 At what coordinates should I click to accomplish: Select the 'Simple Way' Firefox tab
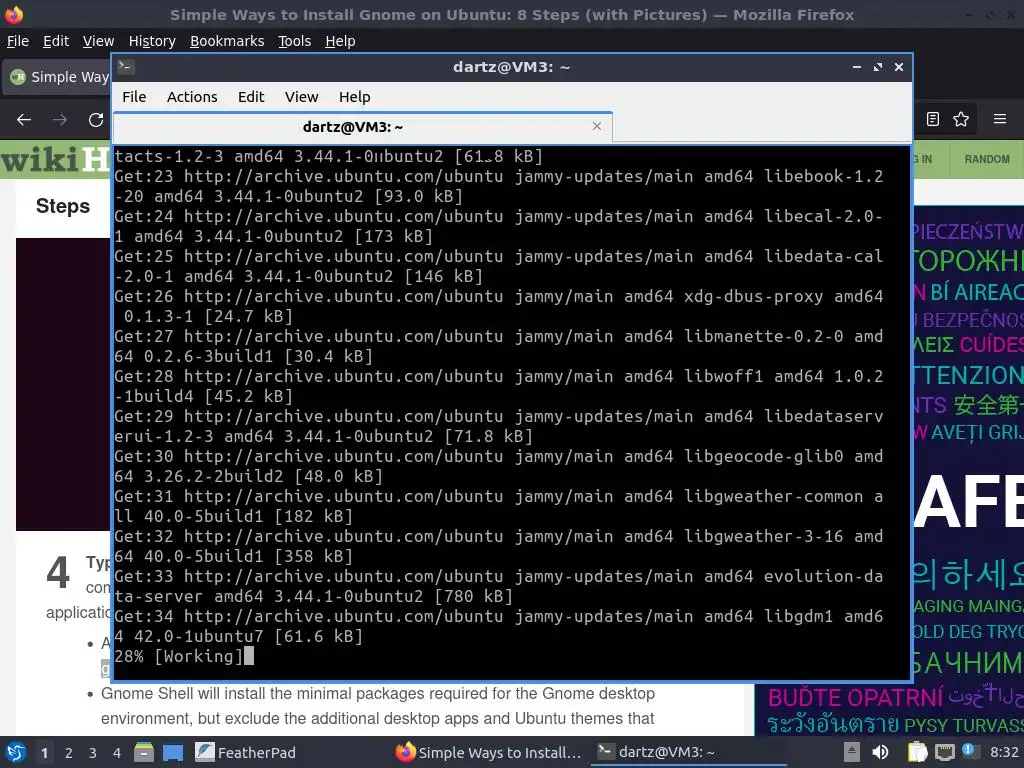click(x=57, y=77)
